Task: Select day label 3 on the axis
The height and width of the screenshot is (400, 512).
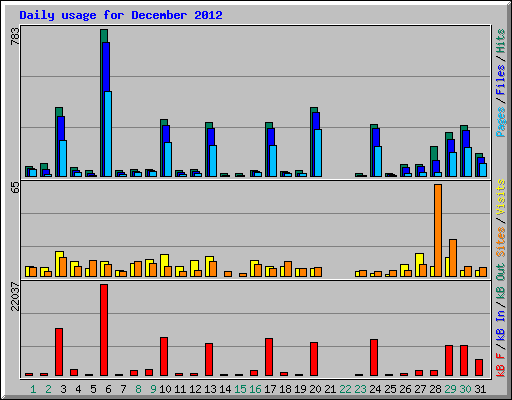Action: coord(63,389)
